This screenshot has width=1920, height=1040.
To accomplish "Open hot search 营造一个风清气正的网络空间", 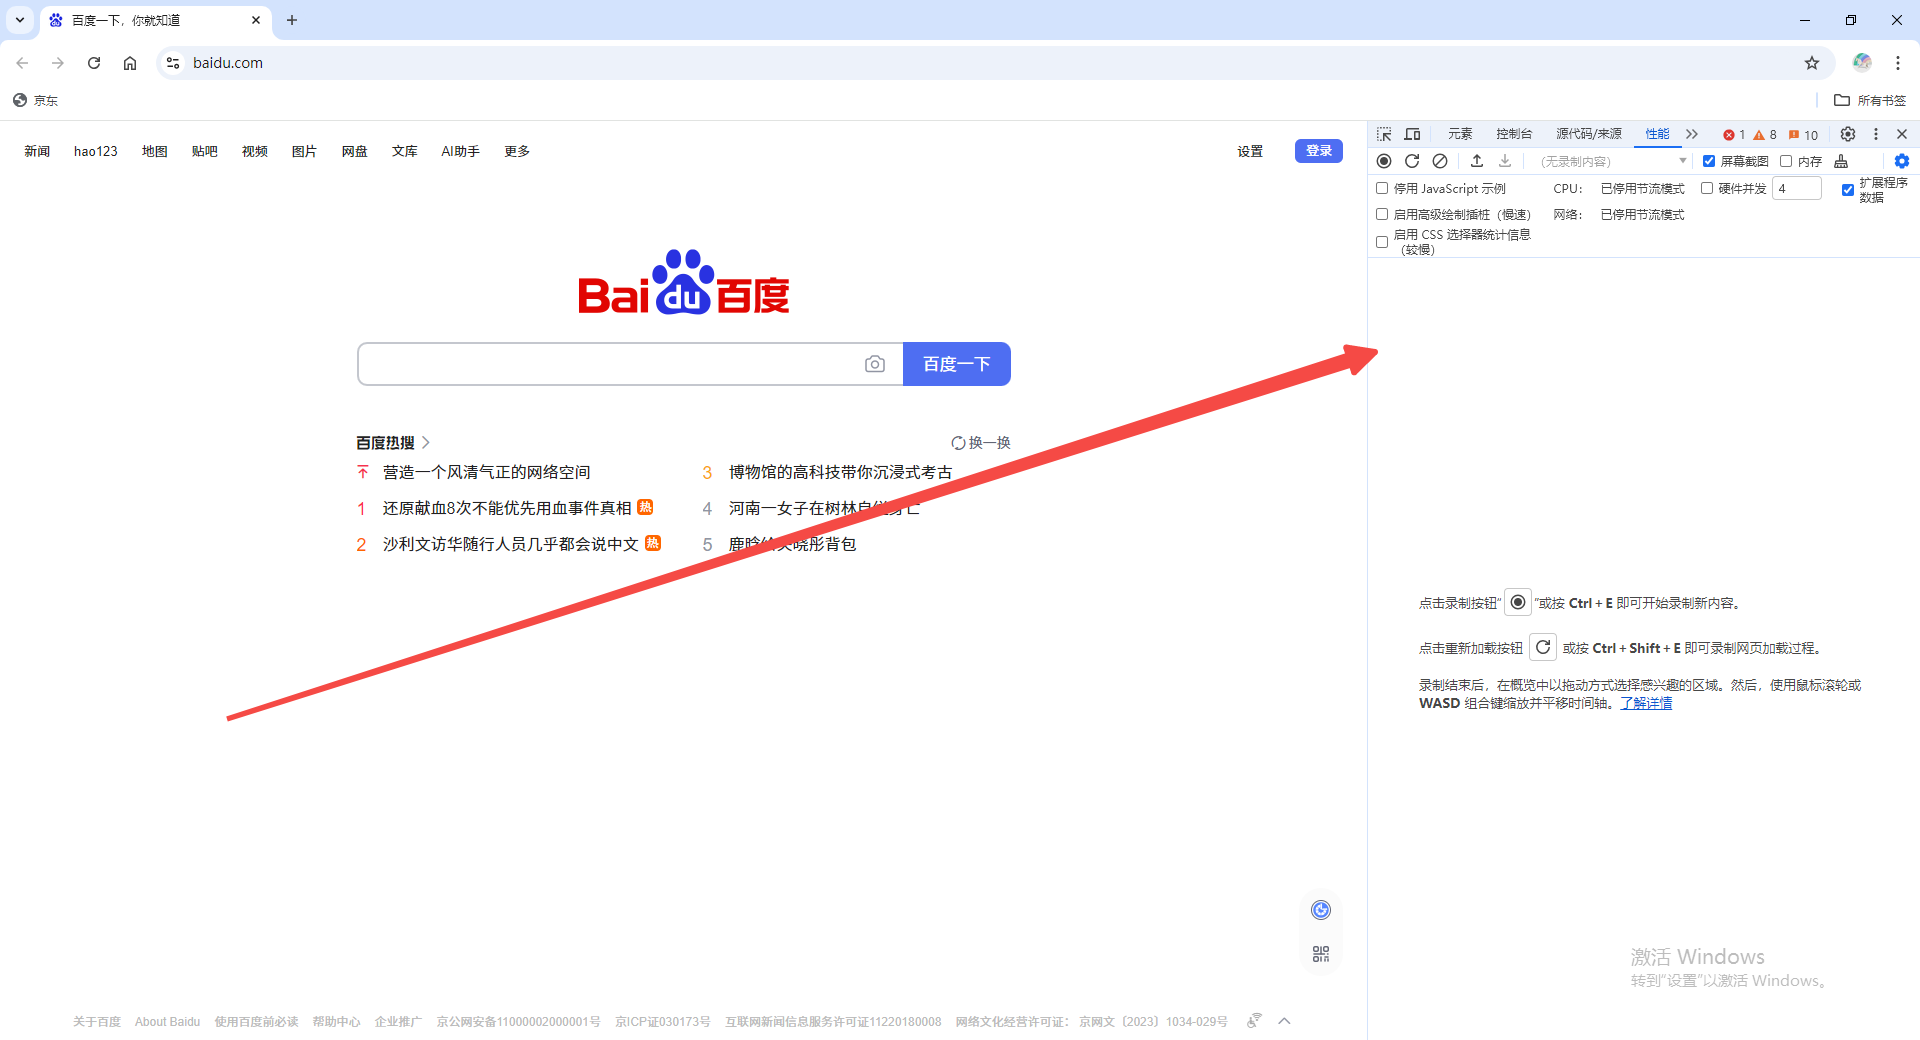I will [486, 472].
